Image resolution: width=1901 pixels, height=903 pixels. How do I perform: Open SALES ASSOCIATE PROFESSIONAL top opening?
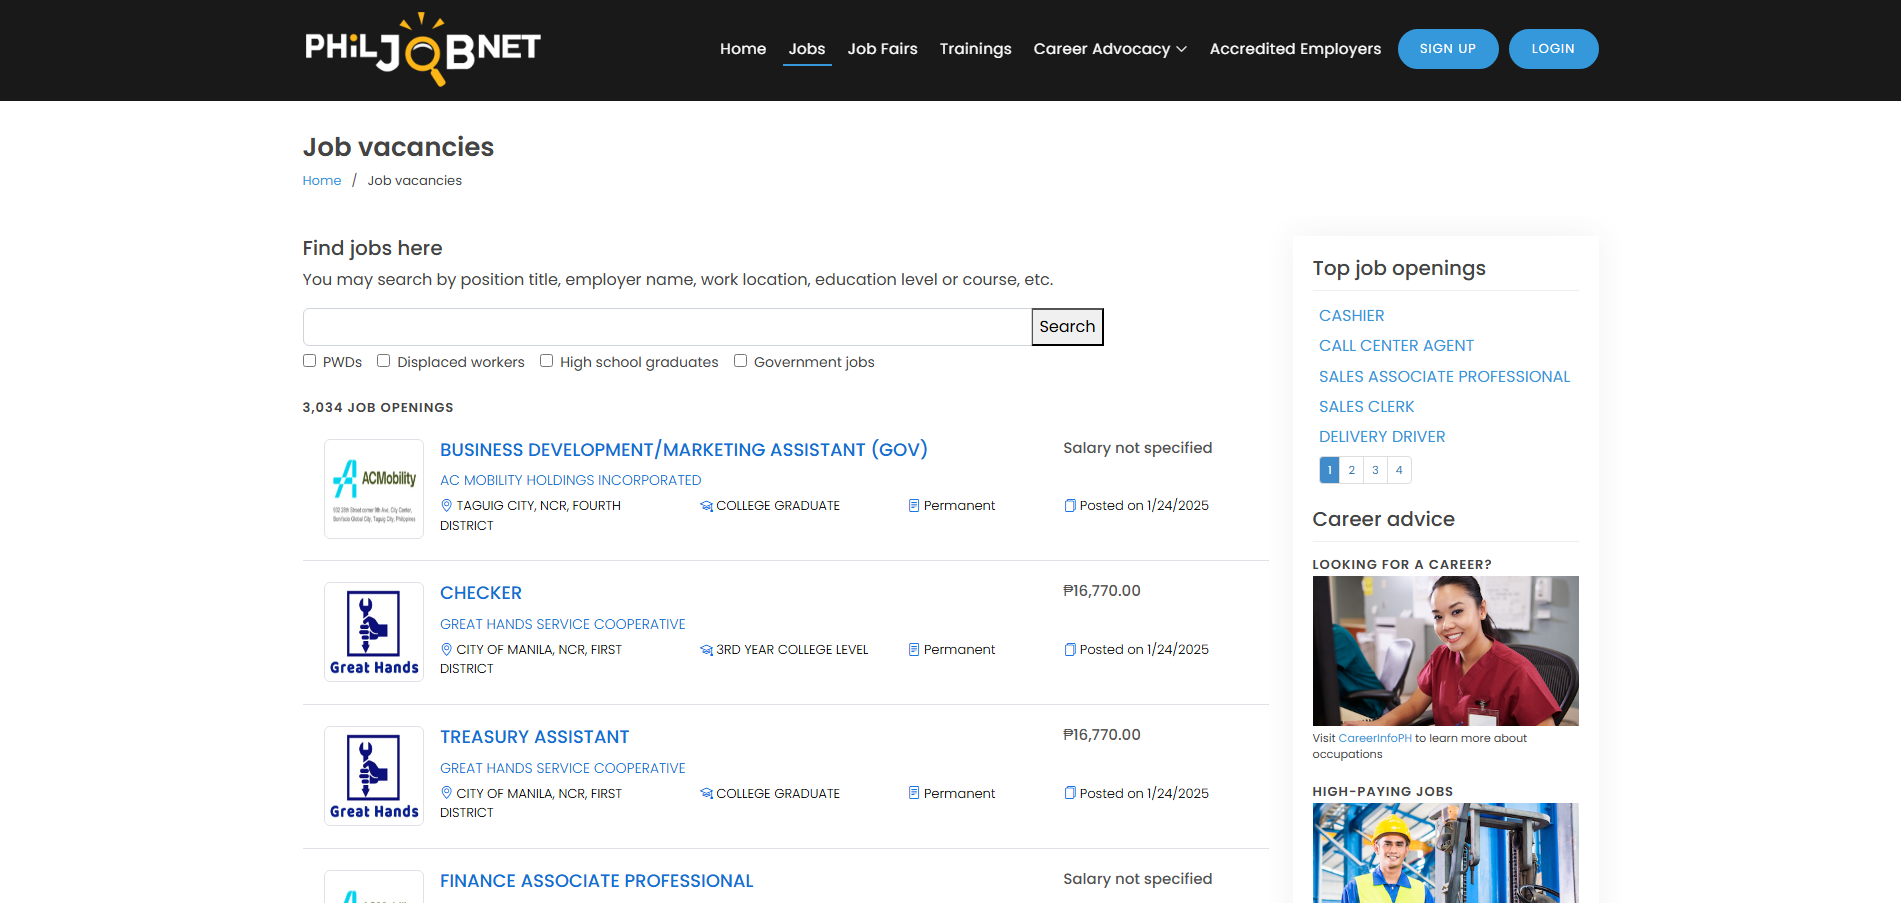click(1444, 377)
